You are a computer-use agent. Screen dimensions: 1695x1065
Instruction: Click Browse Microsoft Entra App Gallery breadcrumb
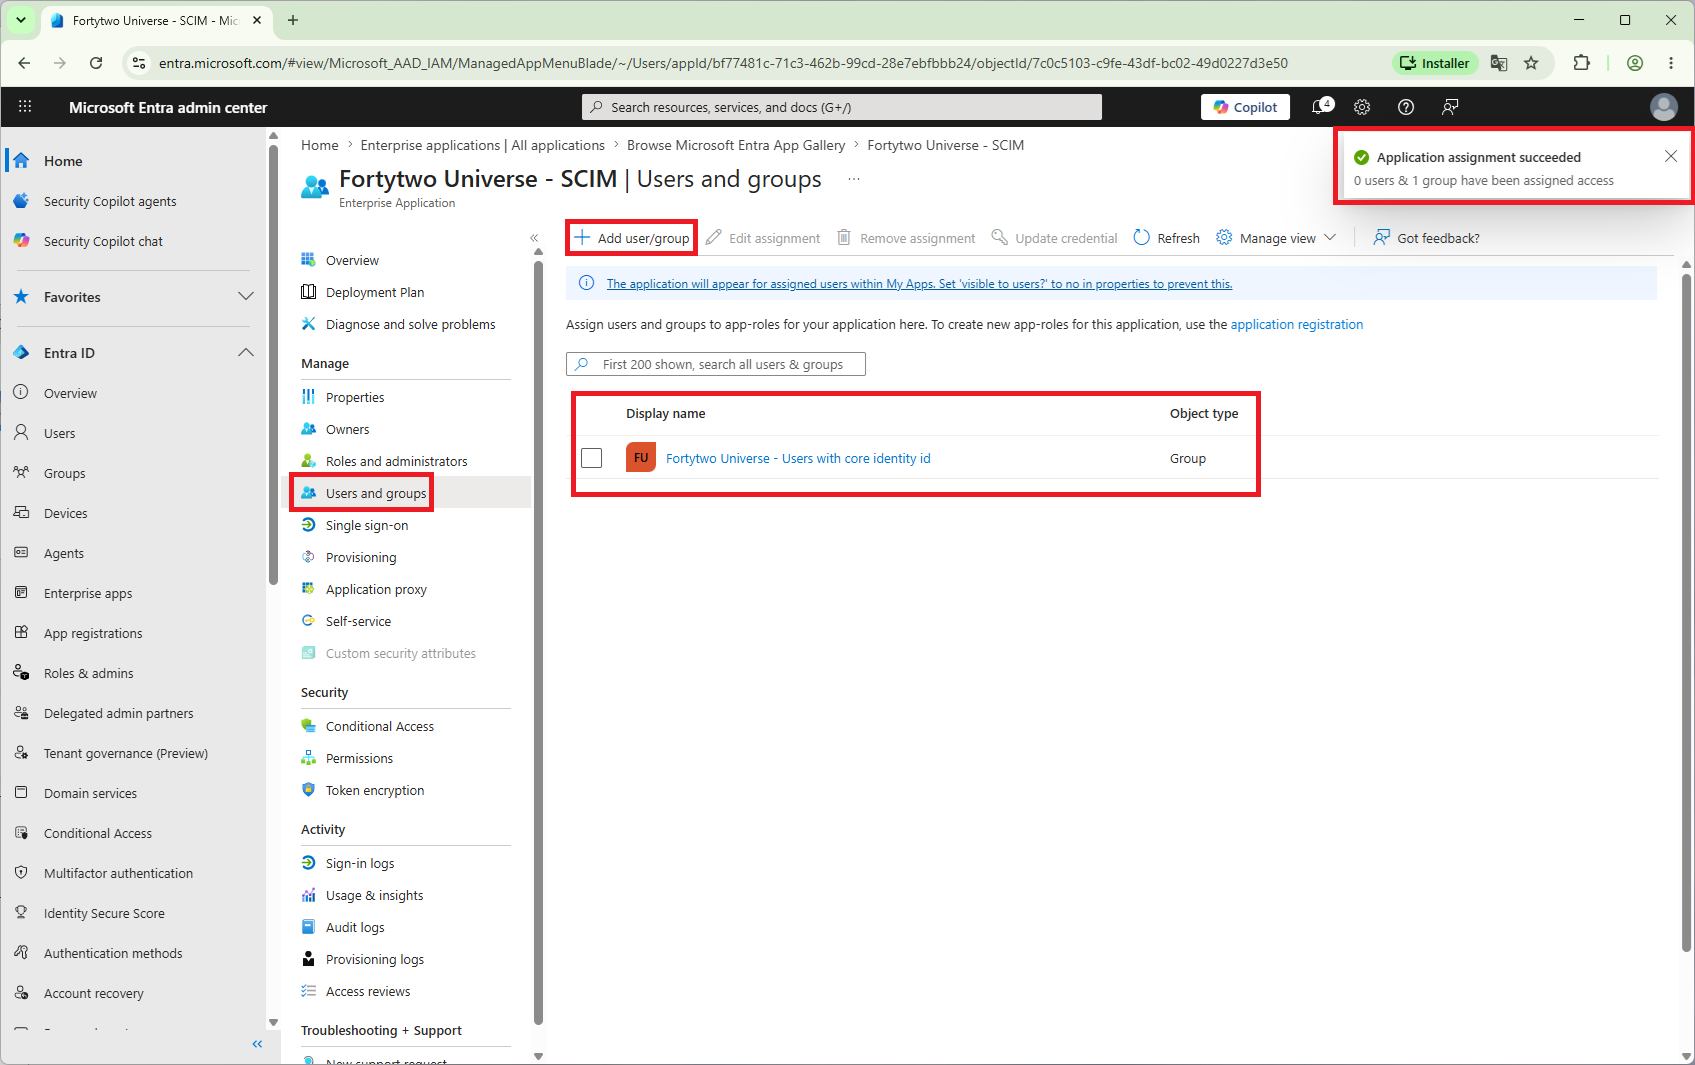[736, 146]
